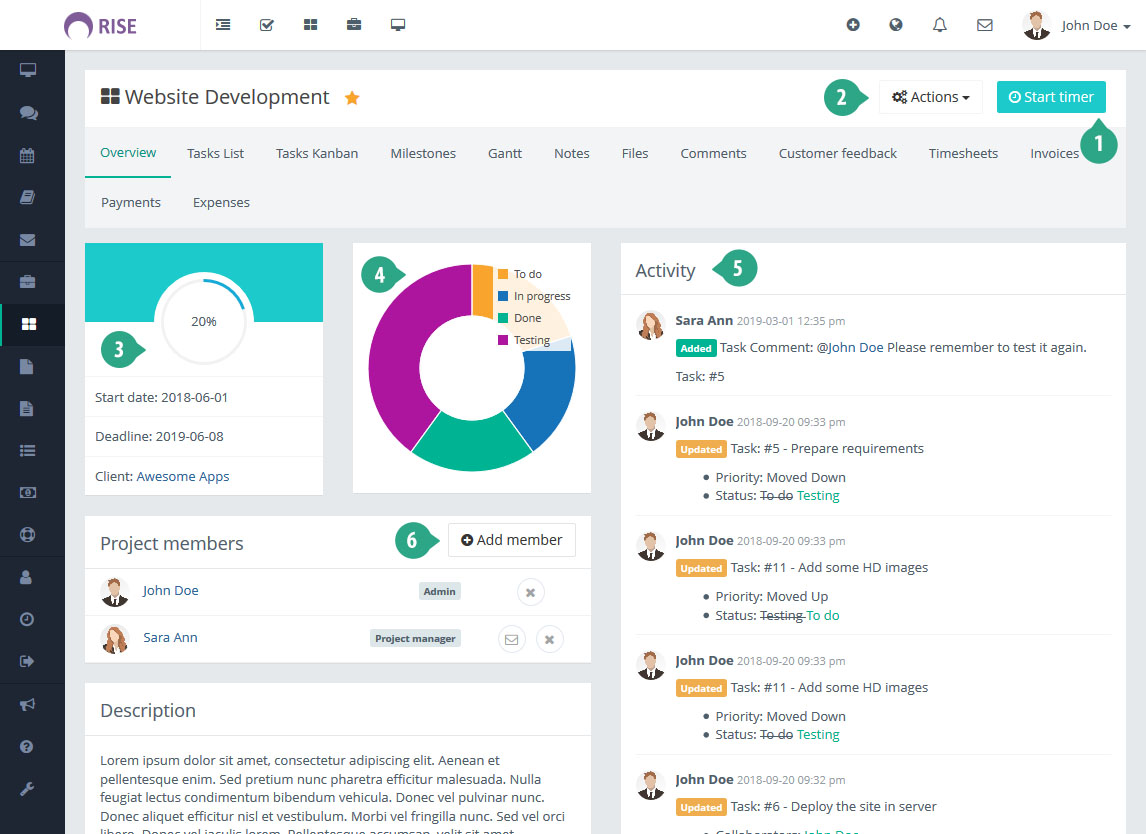This screenshot has height=834, width=1146.
Task: Click the notification bell icon
Action: point(939,25)
